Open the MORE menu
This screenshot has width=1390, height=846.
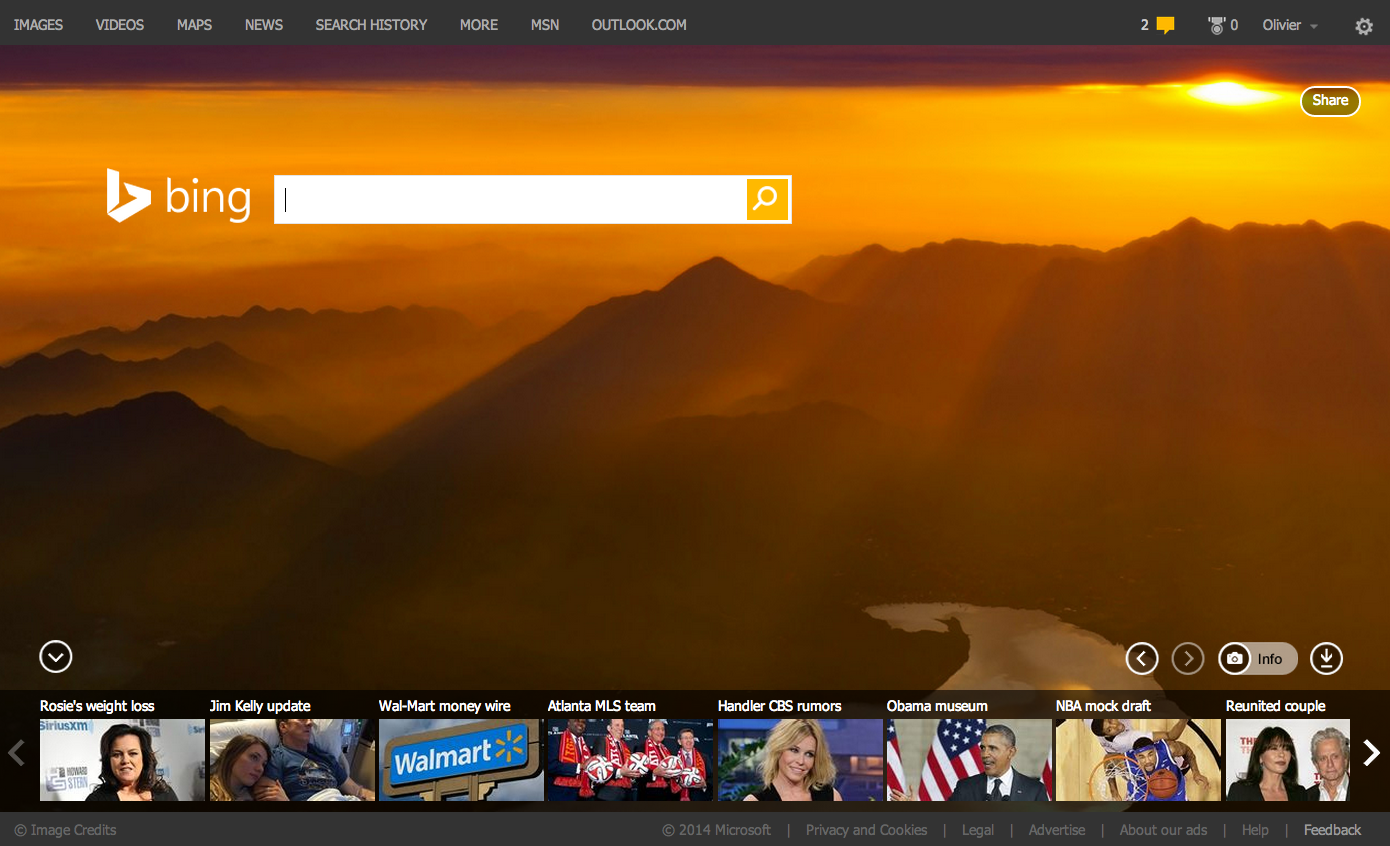point(479,25)
